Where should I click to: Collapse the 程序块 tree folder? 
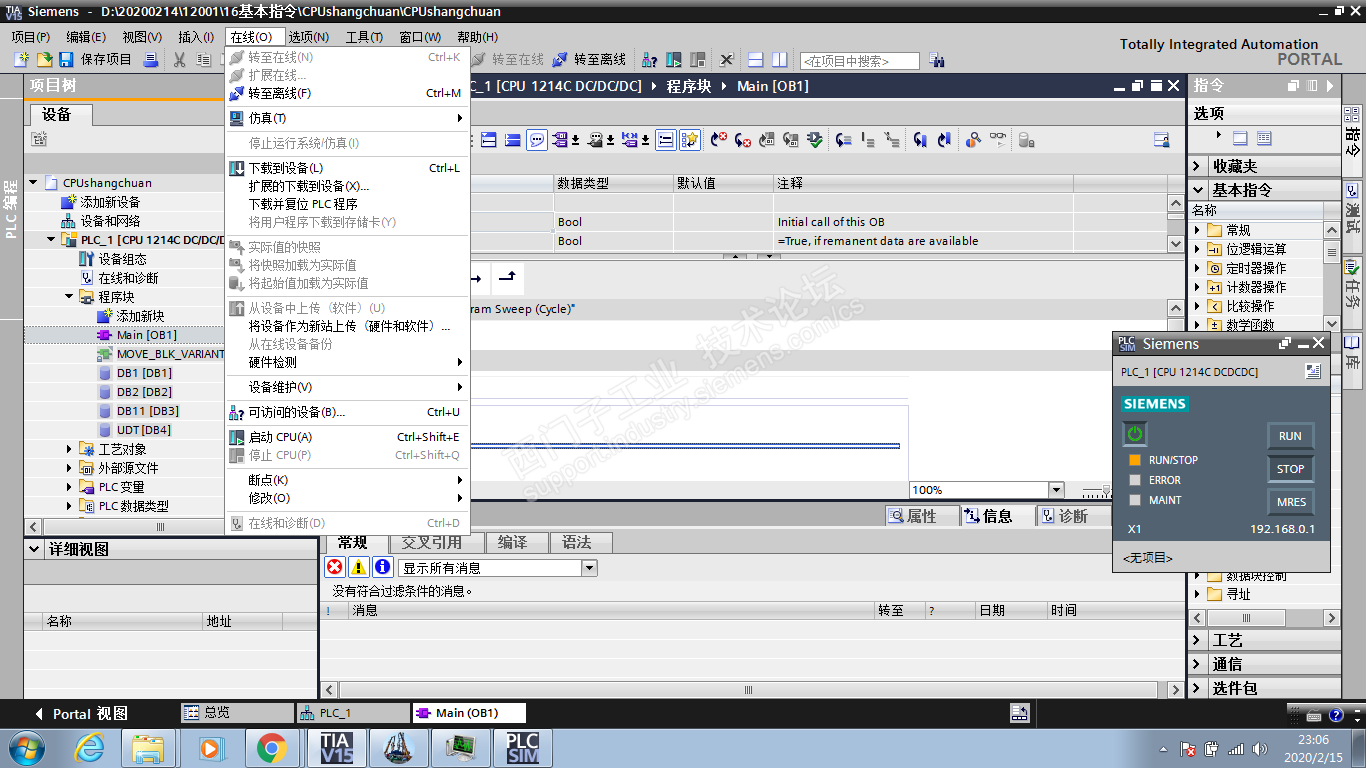[x=70, y=297]
